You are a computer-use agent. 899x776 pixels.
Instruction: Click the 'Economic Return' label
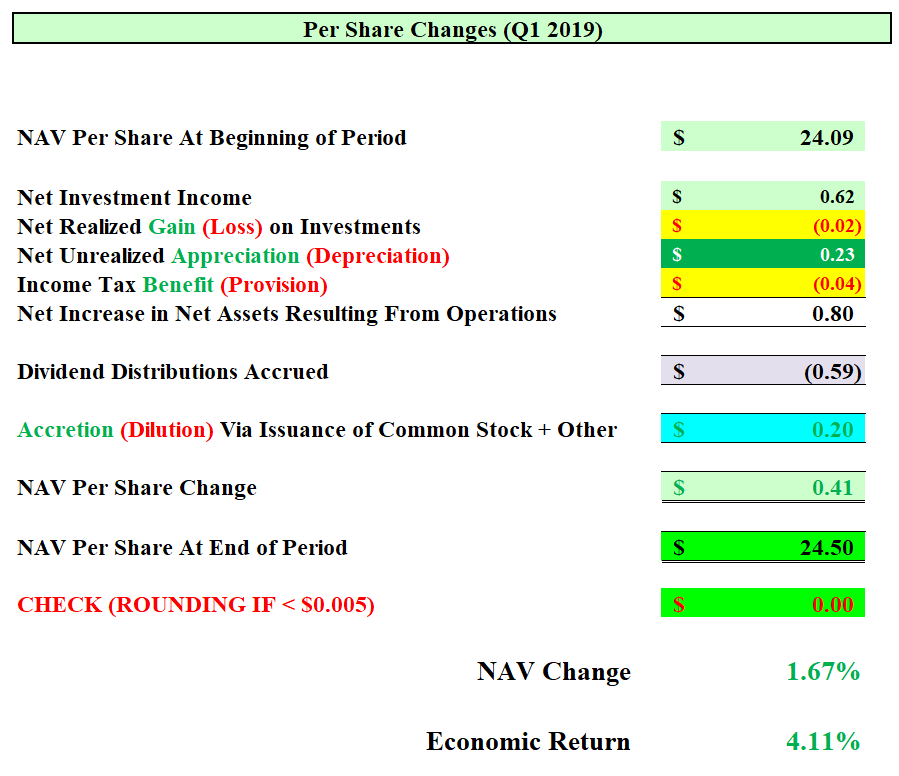click(x=528, y=741)
